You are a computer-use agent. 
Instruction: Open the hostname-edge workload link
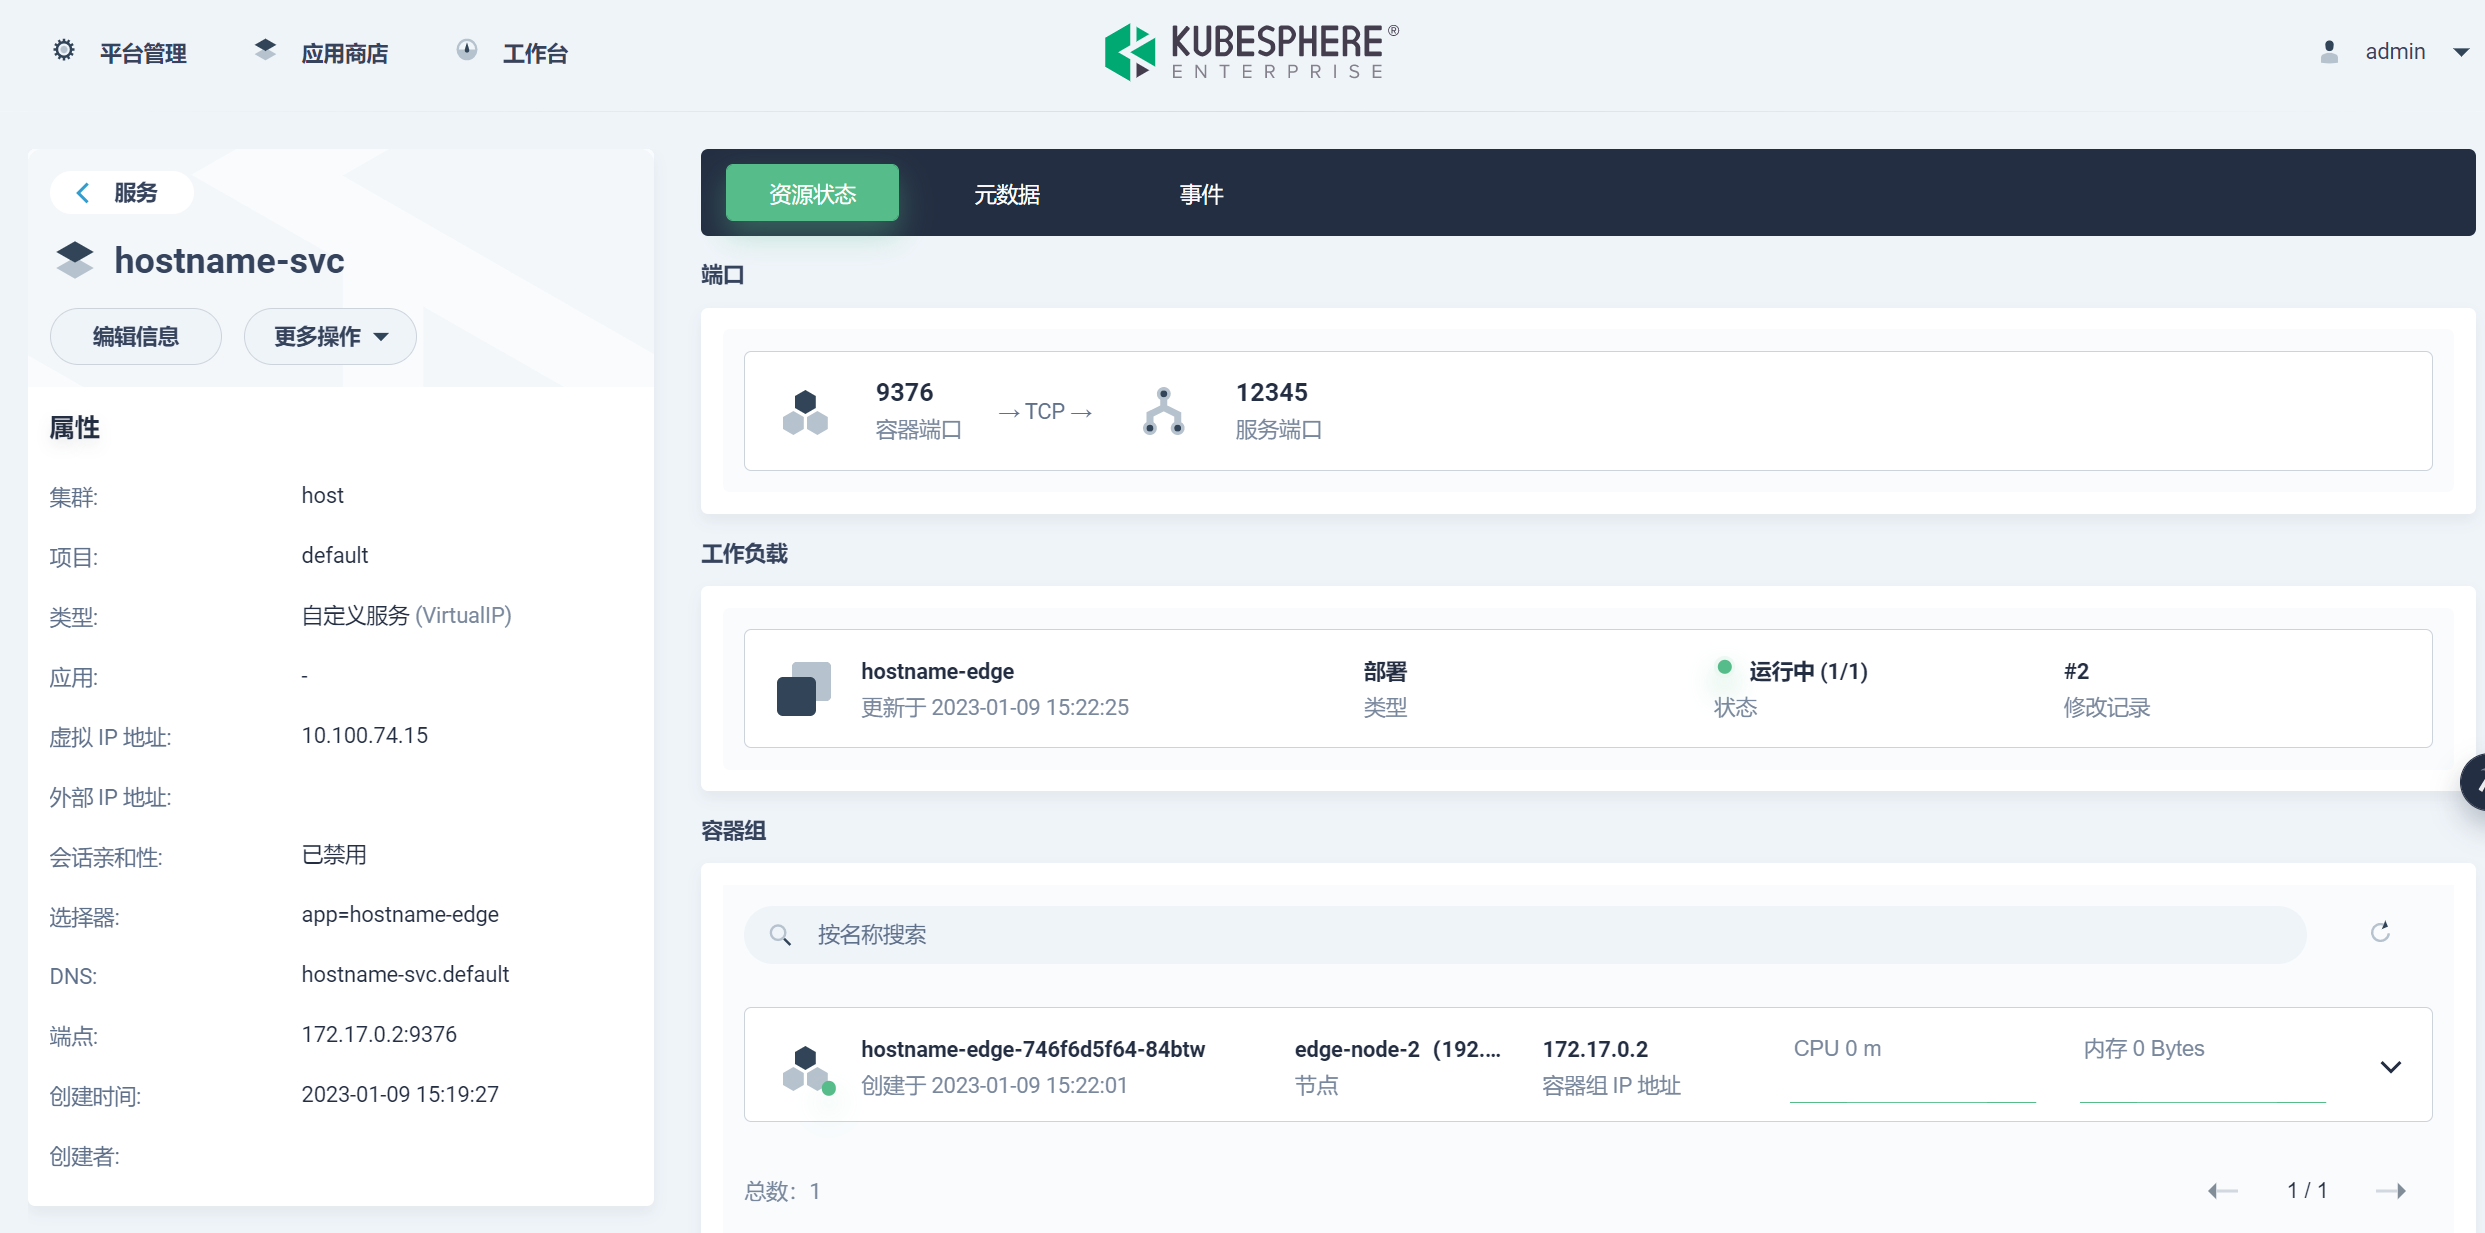pyautogui.click(x=936, y=671)
